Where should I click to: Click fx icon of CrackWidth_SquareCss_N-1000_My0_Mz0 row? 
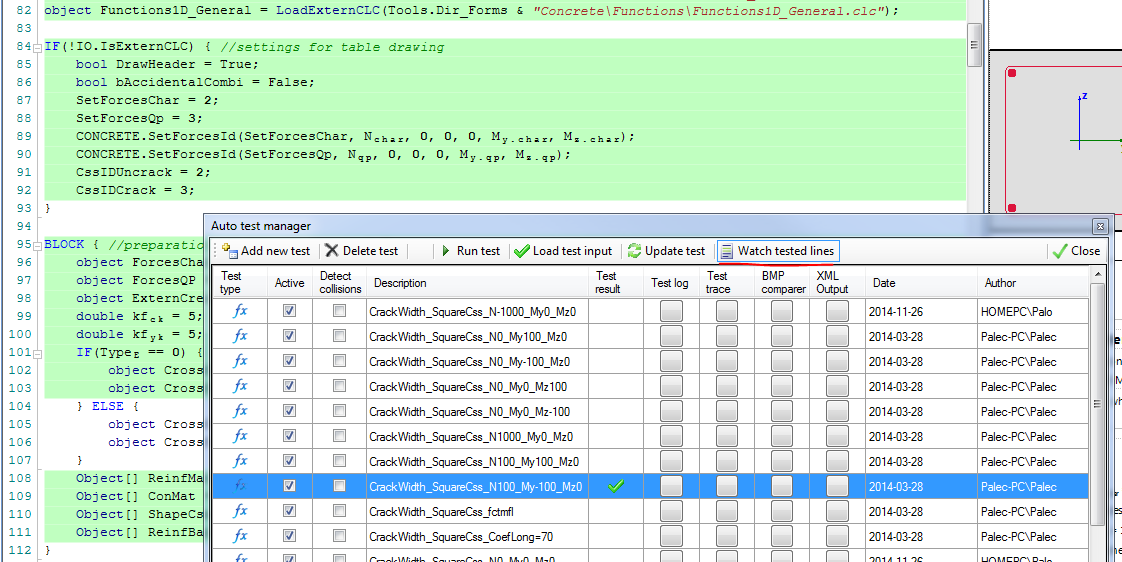(240, 311)
